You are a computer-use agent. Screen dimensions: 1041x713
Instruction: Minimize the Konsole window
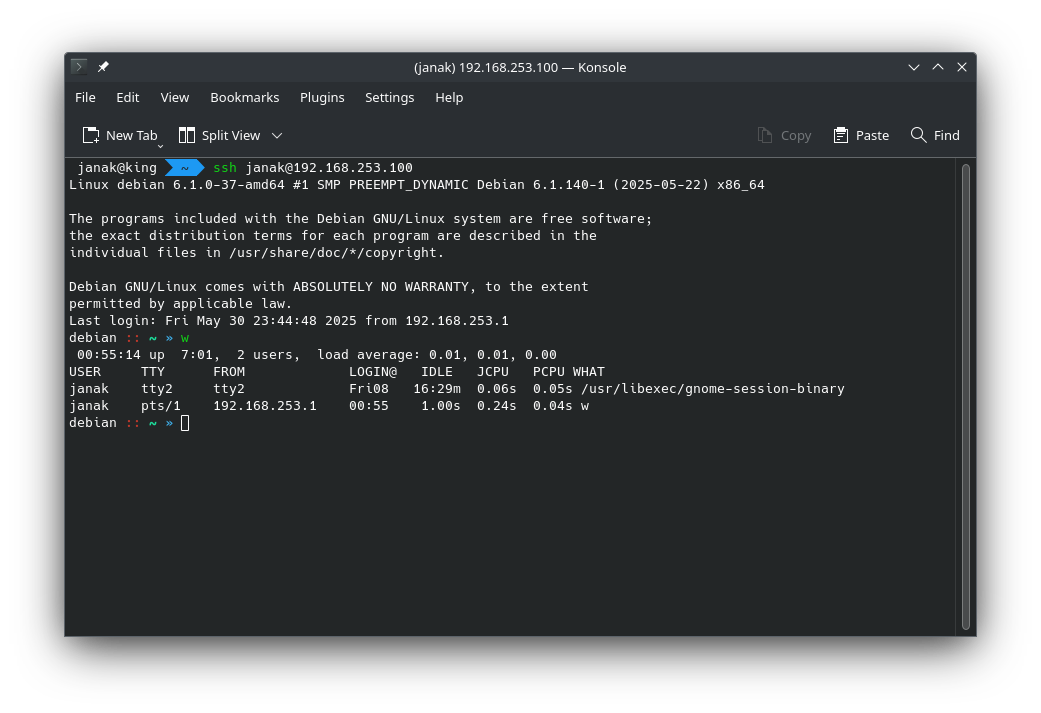point(914,67)
